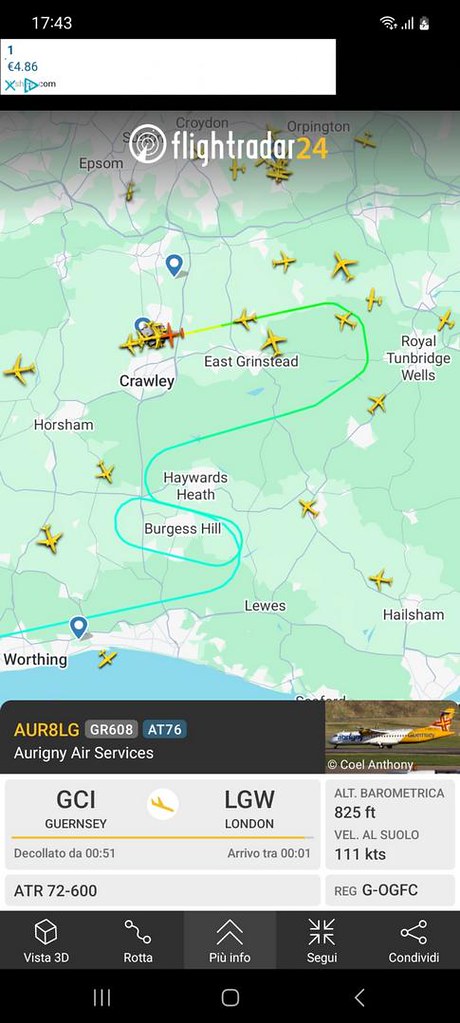
Task: Tap the Segui follow icon
Action: [x=322, y=940]
